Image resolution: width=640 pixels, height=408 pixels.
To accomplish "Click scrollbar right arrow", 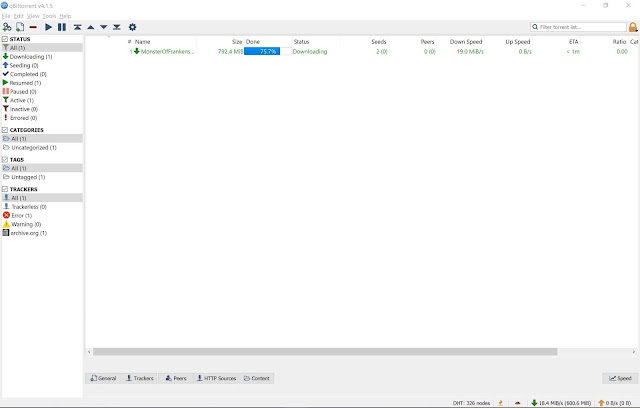I will 634,352.
